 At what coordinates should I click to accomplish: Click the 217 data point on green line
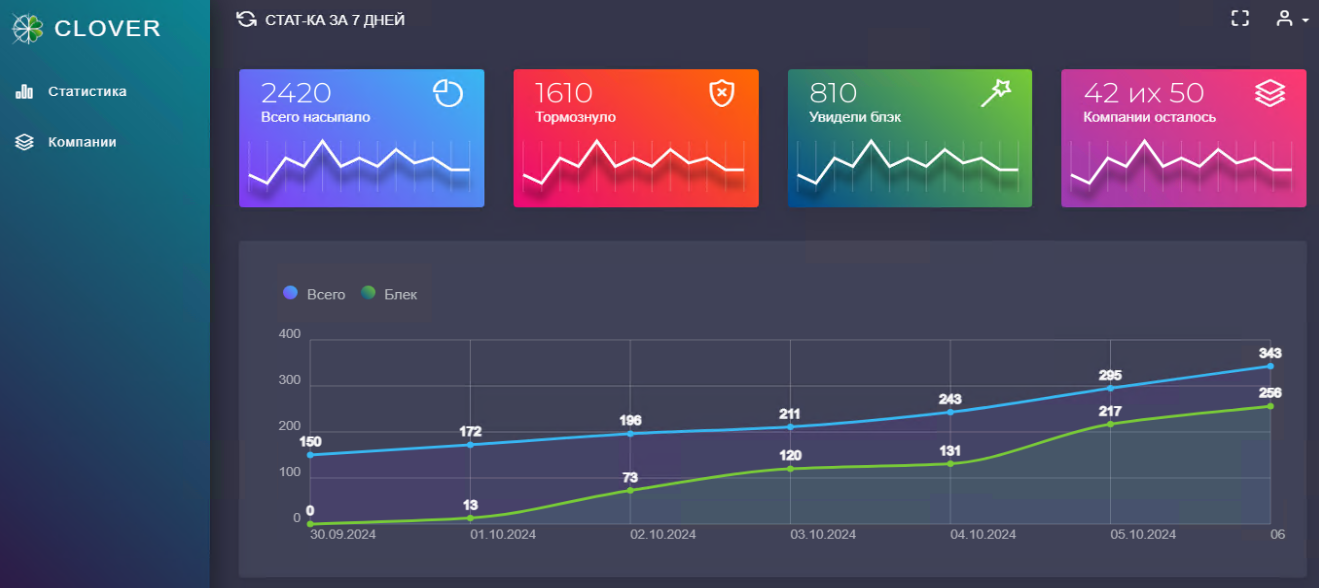[1110, 424]
